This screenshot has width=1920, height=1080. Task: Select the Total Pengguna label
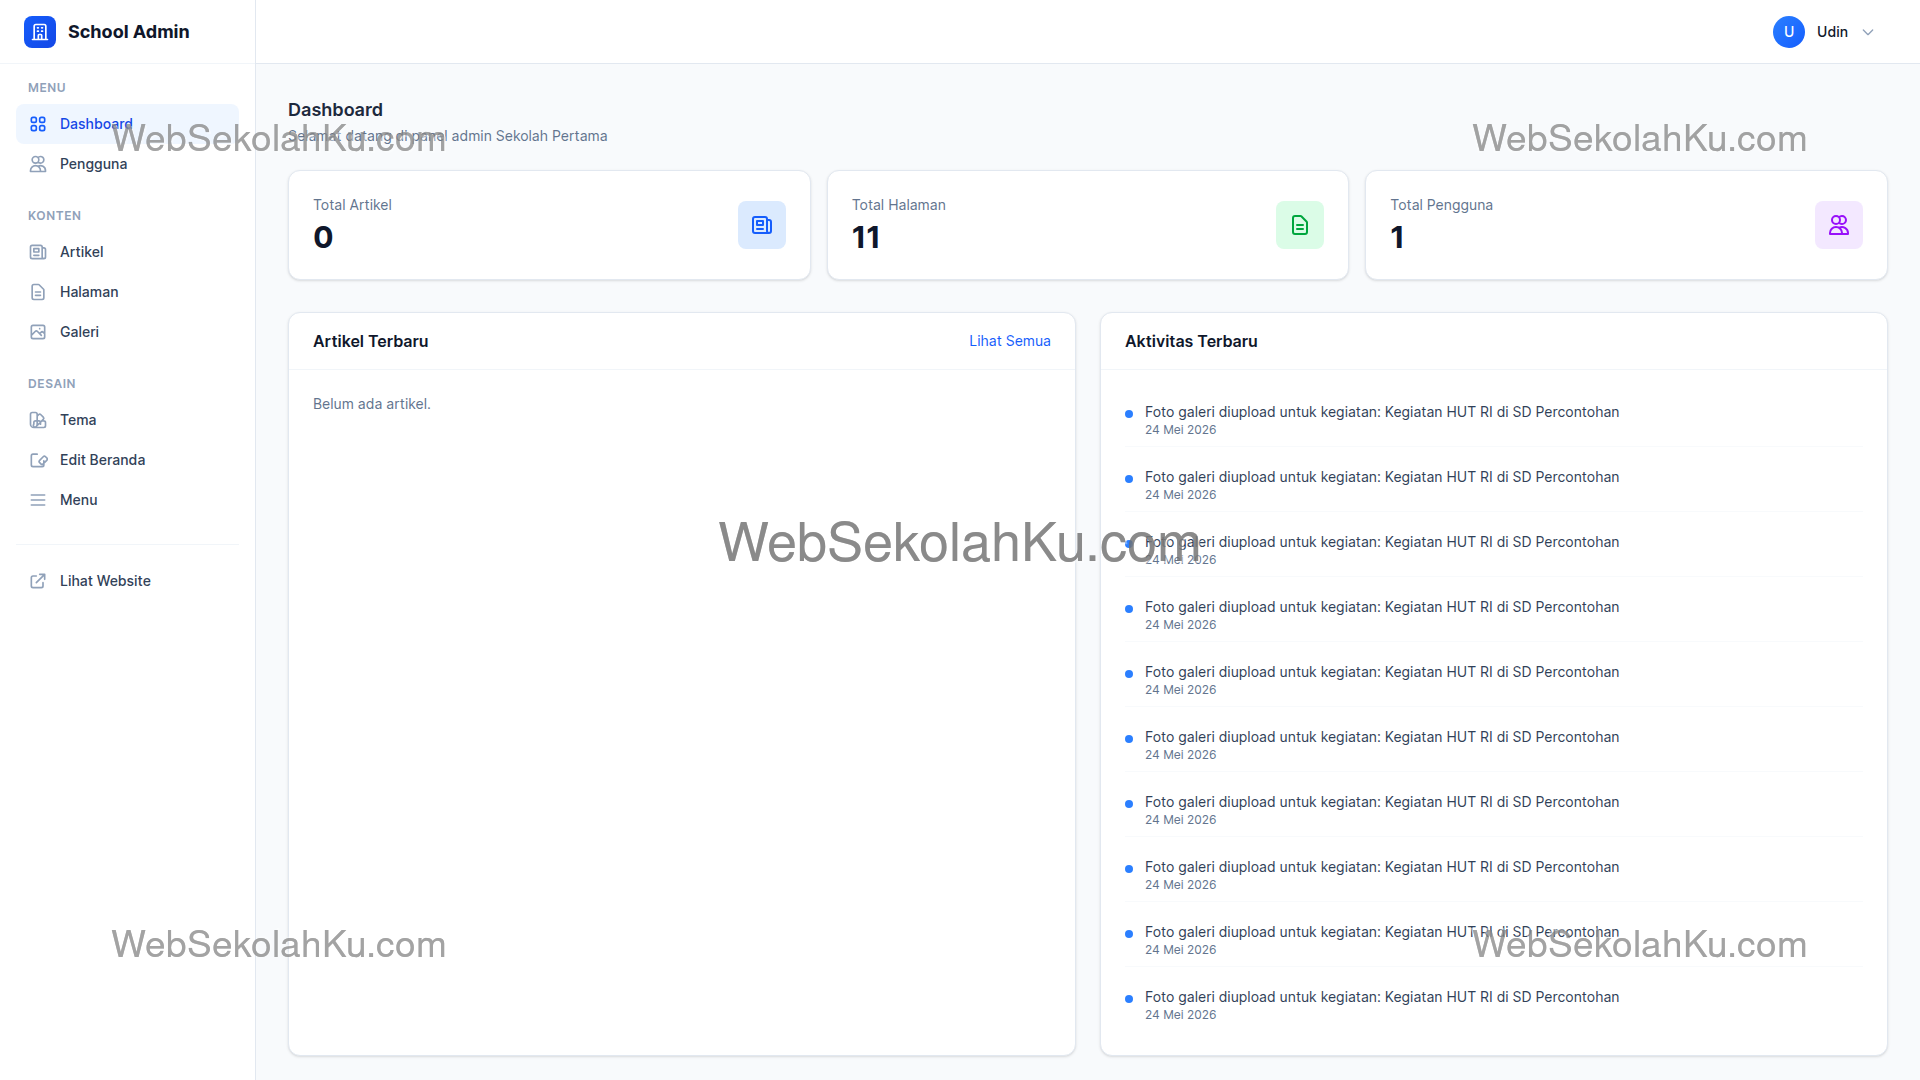[1441, 205]
